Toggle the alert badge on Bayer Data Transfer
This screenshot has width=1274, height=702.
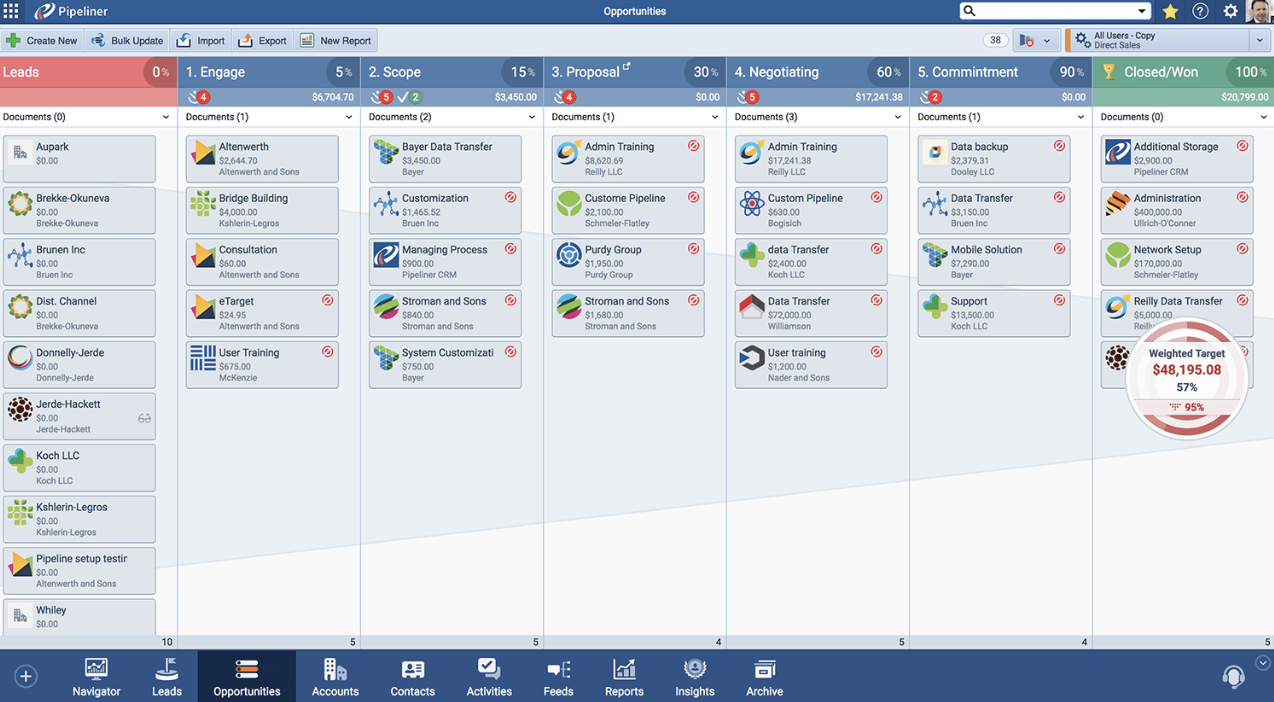pyautogui.click(x=510, y=146)
